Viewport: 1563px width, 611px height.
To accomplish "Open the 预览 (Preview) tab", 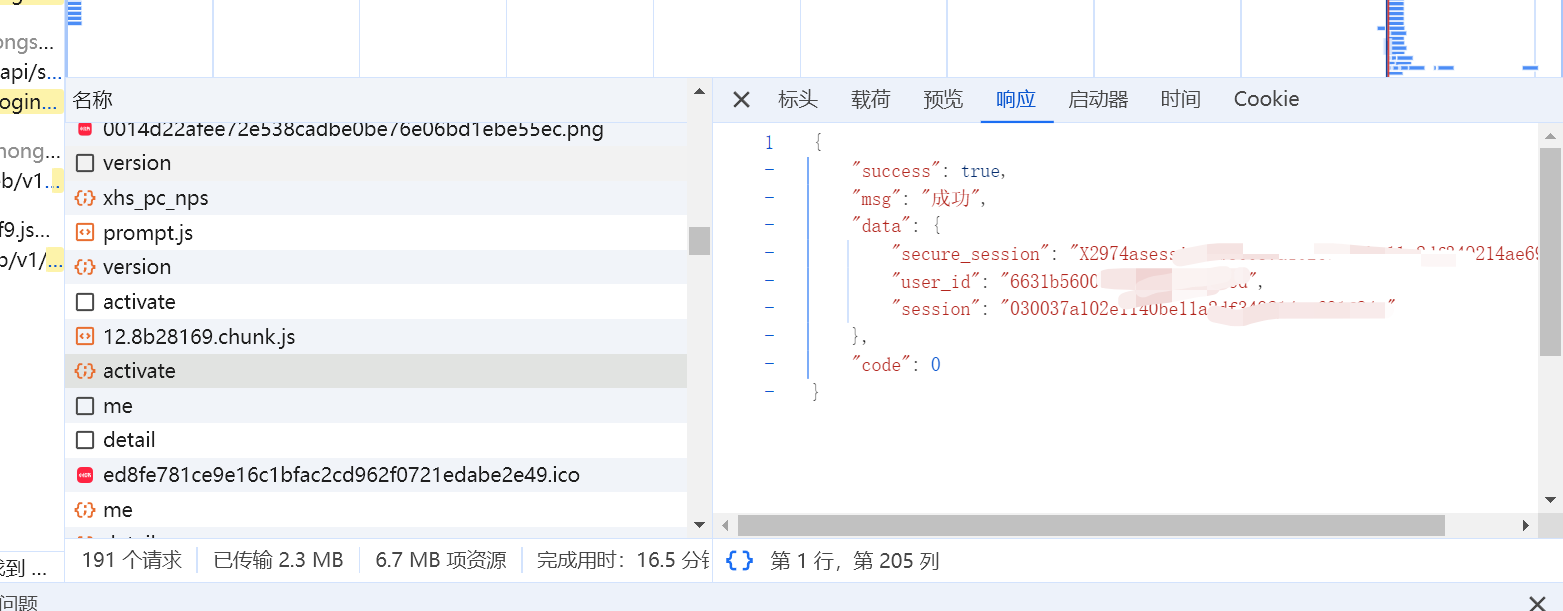I will point(943,99).
